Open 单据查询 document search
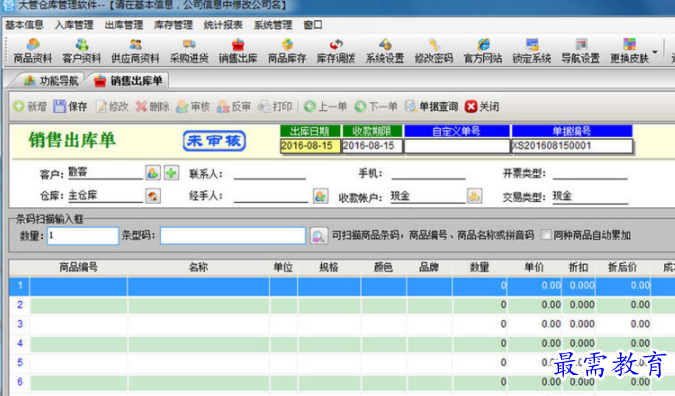675x396 pixels. [431, 106]
